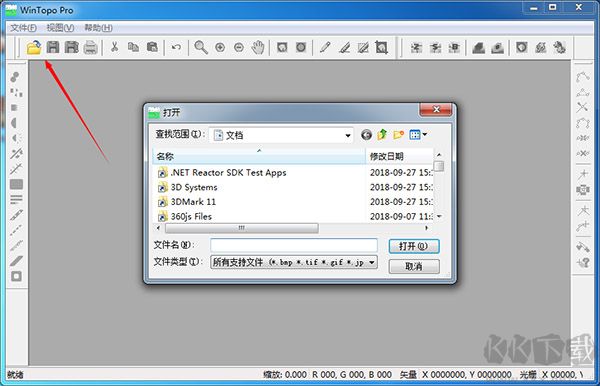This screenshot has height=386, width=600.
Task: Expand the 查找范围 location dropdown
Action: pyautogui.click(x=348, y=135)
